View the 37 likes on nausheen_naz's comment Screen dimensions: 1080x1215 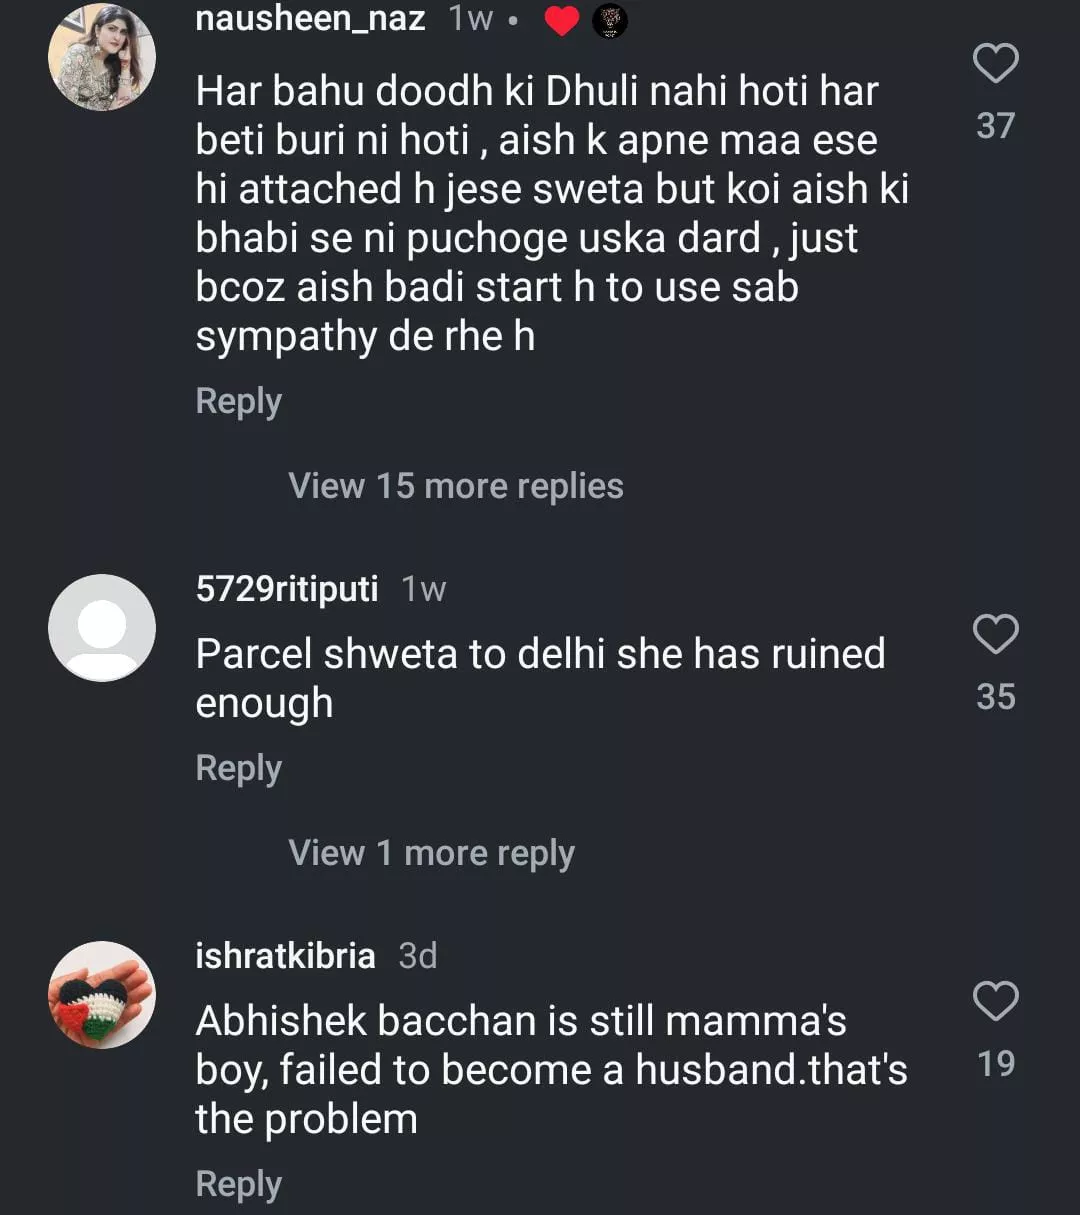pos(995,126)
